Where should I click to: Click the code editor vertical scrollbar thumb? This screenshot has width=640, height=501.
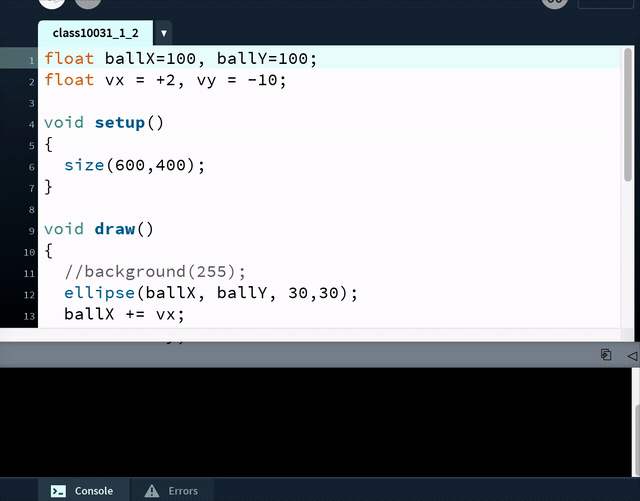(628, 114)
